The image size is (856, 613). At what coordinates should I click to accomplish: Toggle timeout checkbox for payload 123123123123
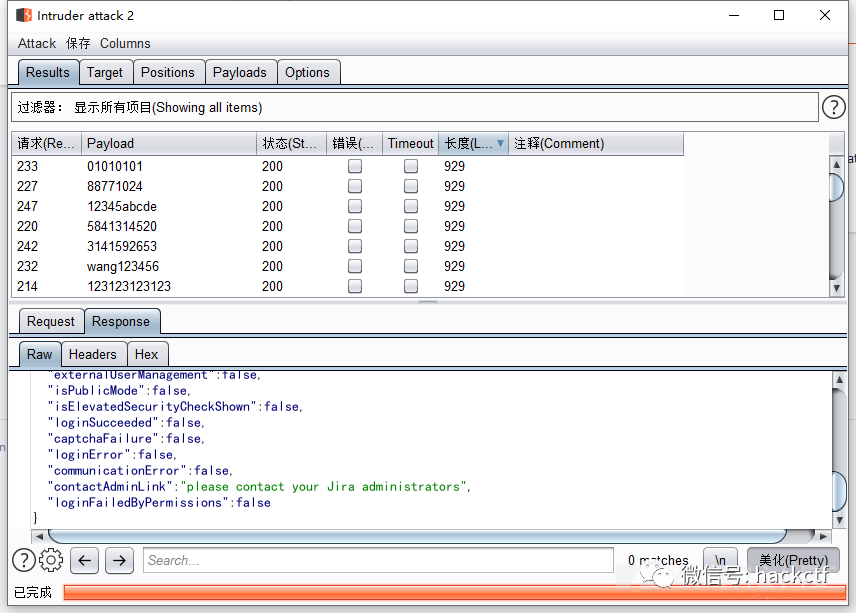[411, 286]
